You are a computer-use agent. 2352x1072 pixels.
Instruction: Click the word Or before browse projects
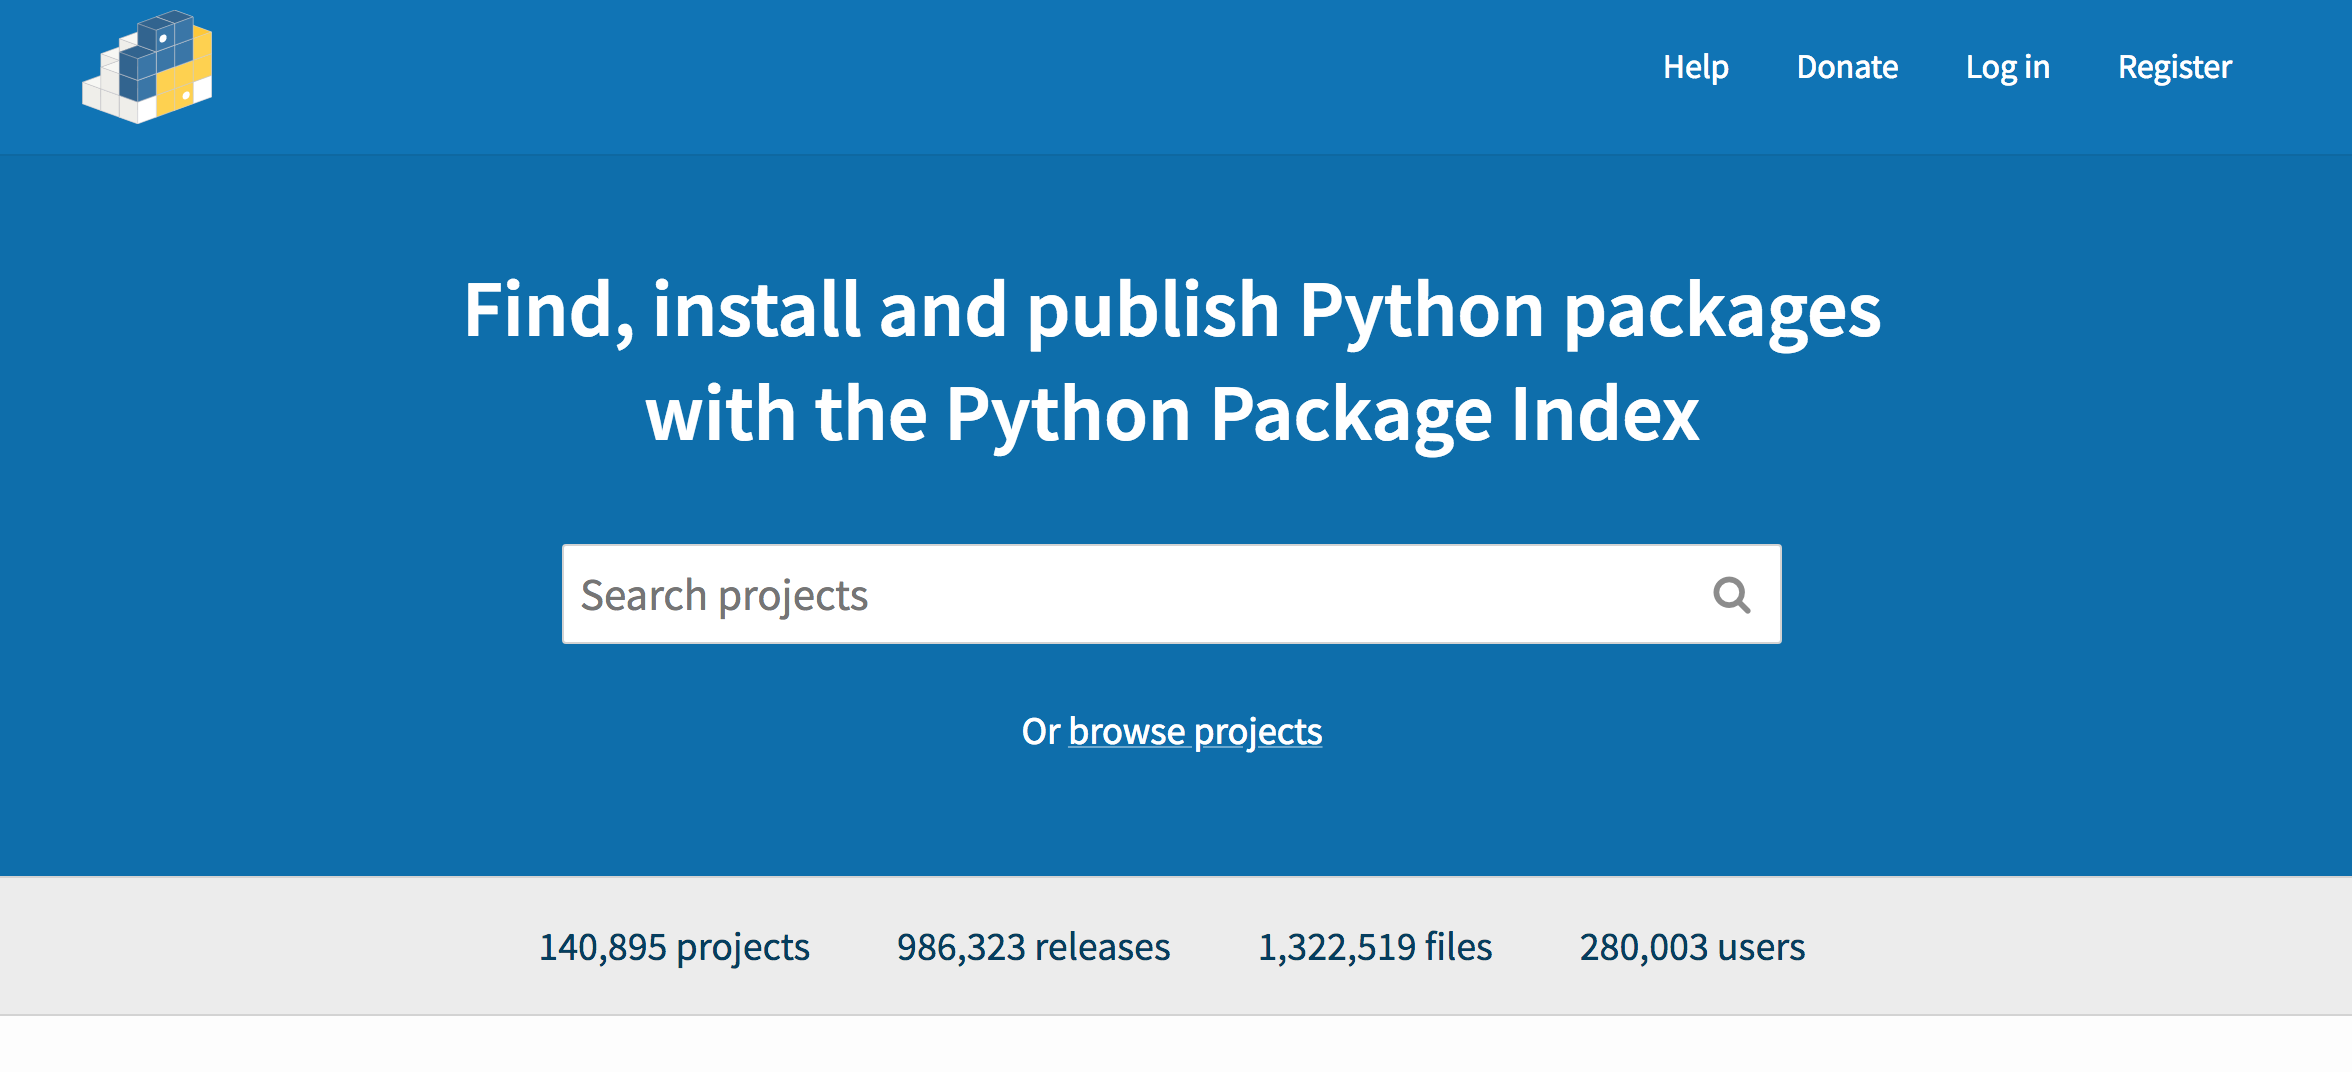pyautogui.click(x=1040, y=731)
